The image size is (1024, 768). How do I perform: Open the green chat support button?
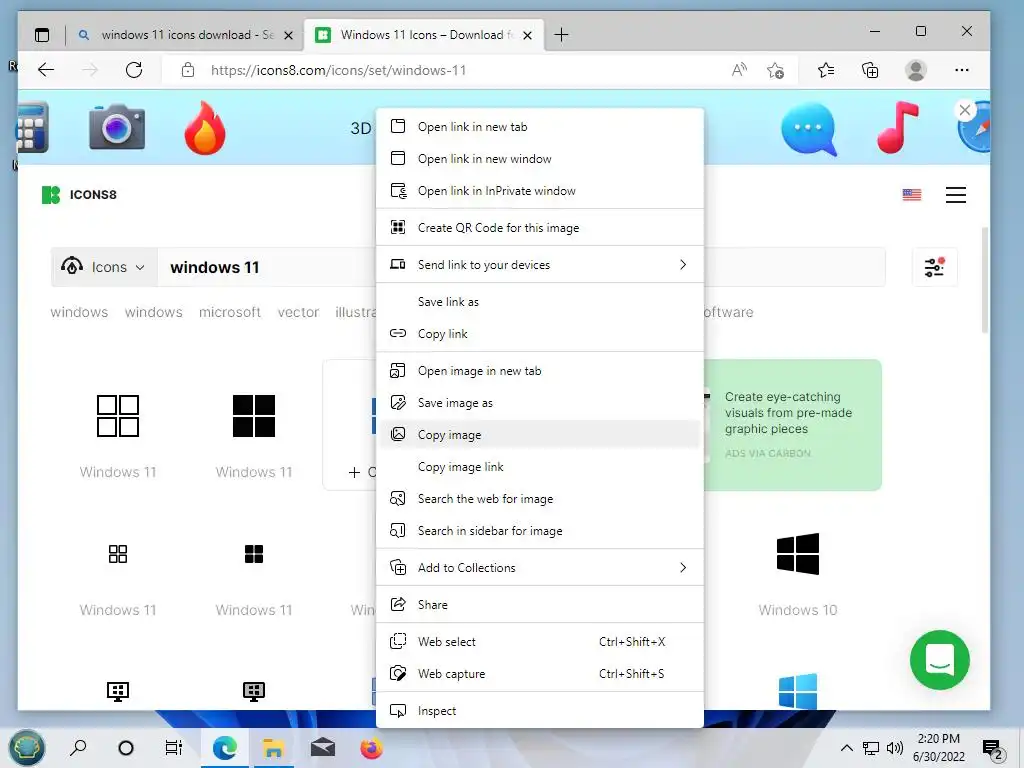coord(940,660)
